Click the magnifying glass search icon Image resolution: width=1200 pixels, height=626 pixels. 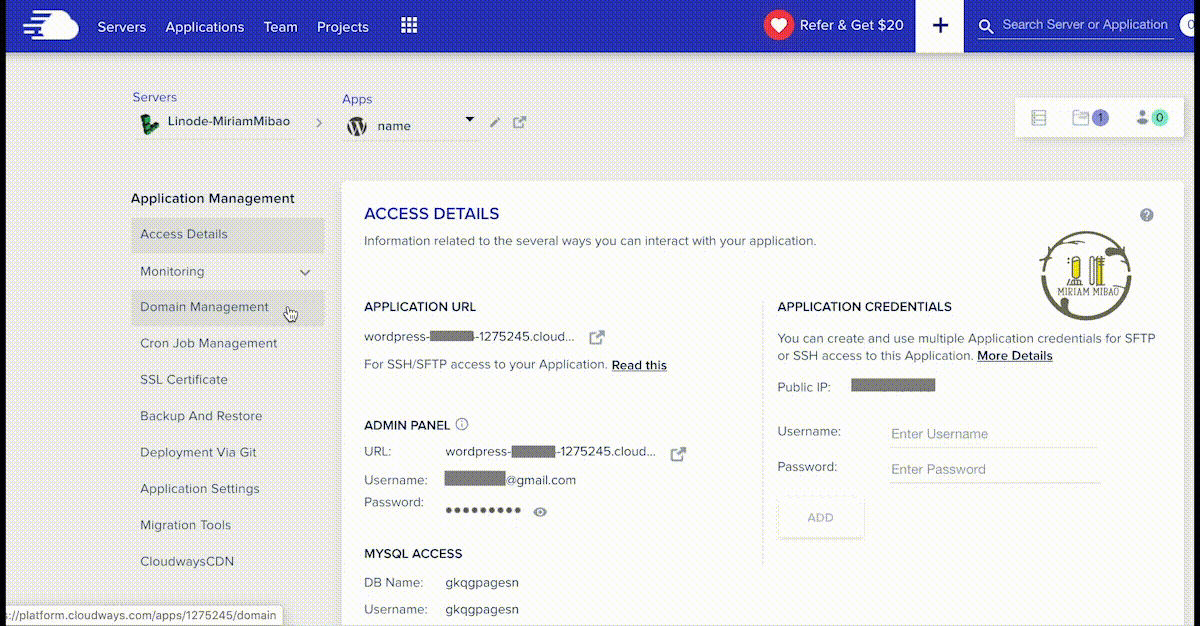[986, 26]
